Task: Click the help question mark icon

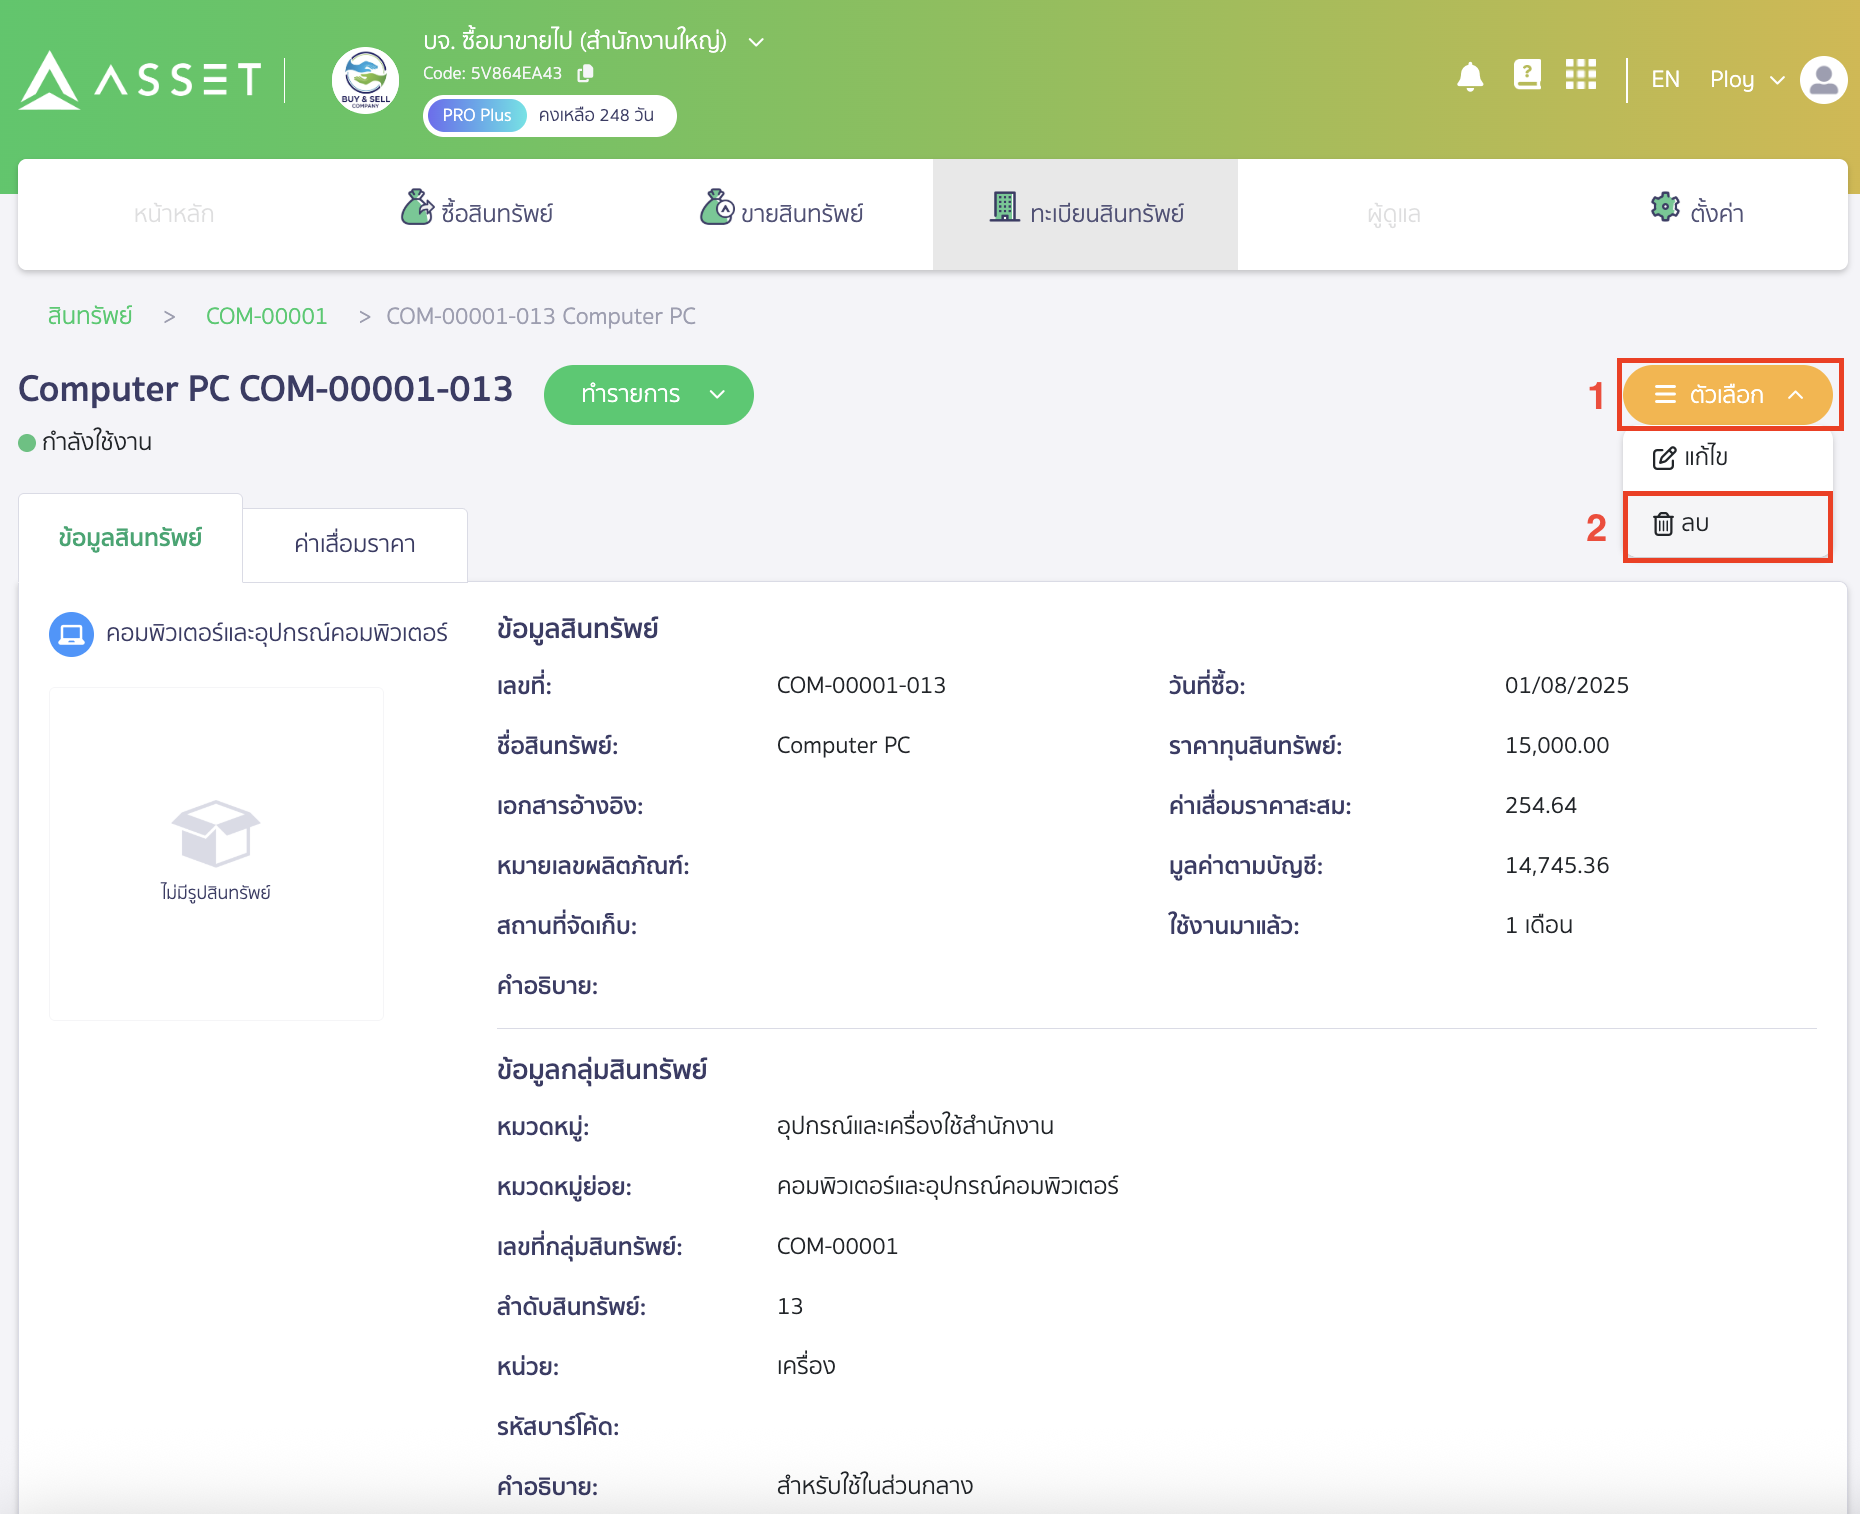Action: click(1526, 75)
